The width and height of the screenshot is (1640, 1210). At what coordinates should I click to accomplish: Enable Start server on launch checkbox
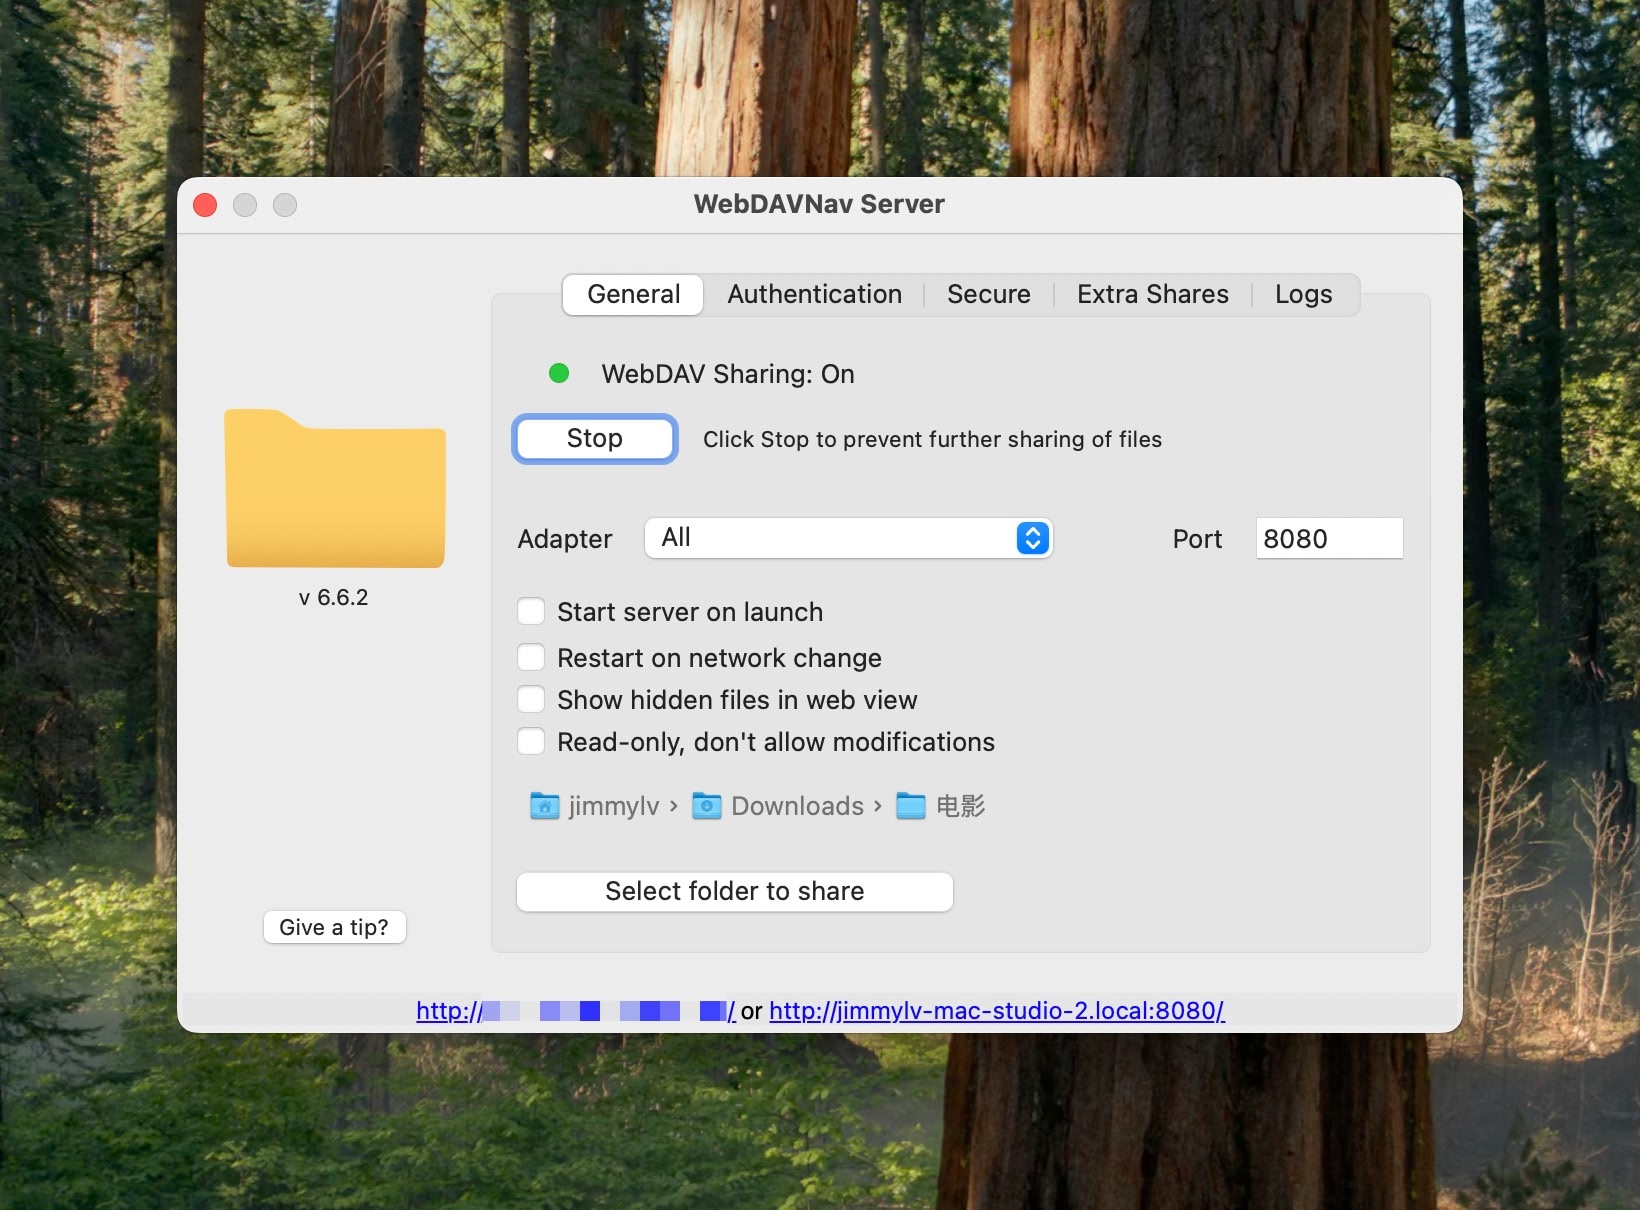[531, 611]
